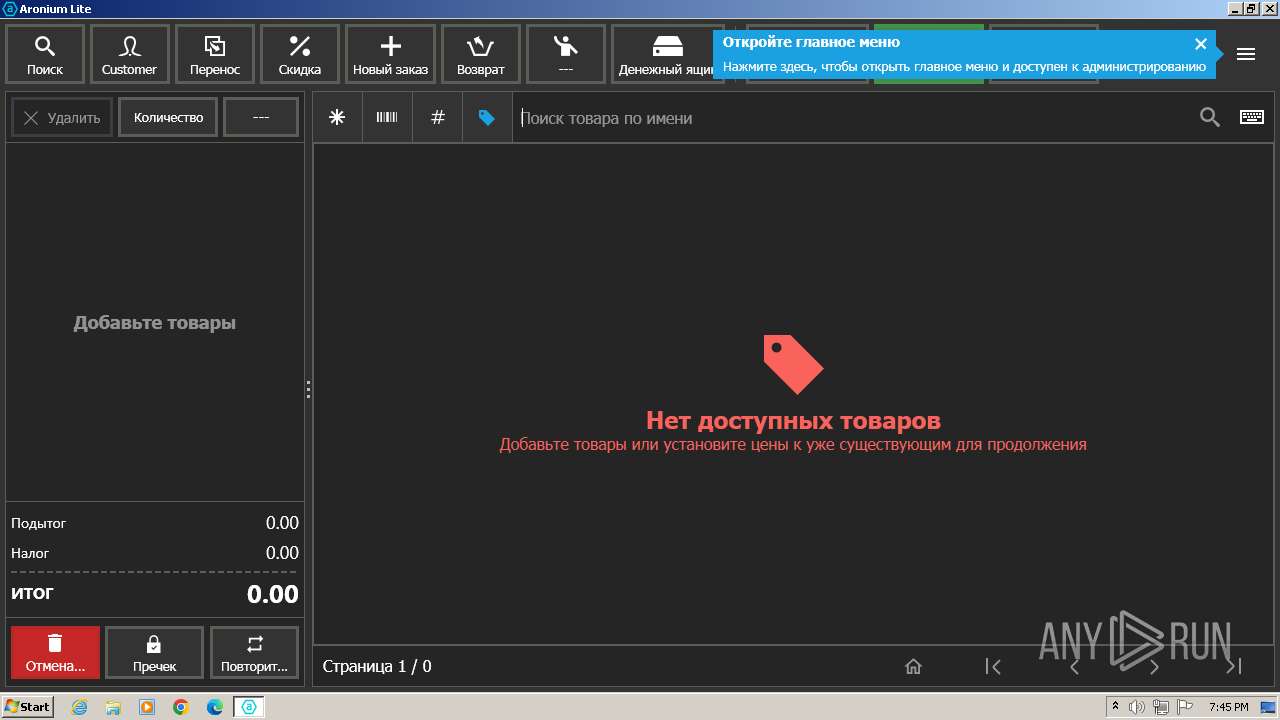This screenshot has width=1280, height=720.
Task: Open Chrome from the taskbar
Action: point(181,707)
